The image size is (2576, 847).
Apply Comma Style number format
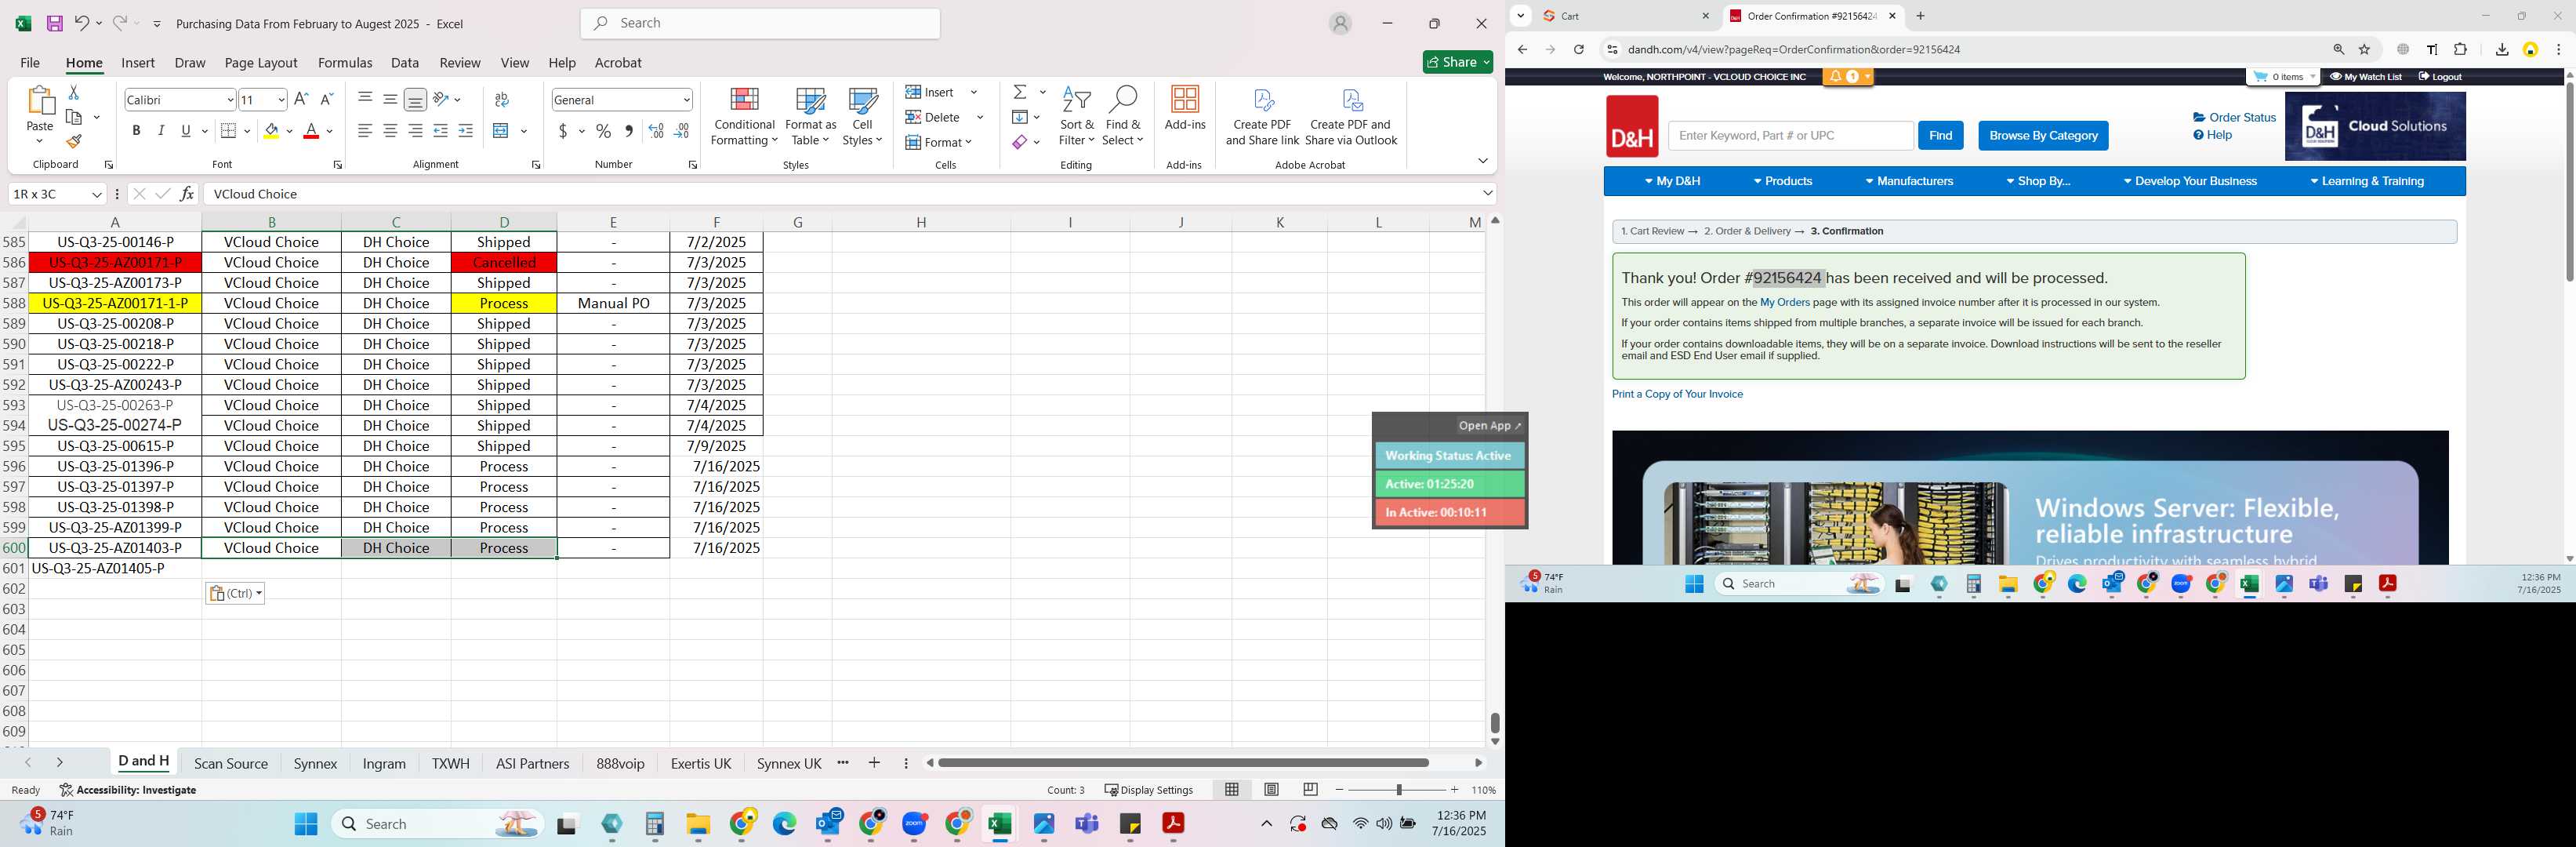point(629,131)
